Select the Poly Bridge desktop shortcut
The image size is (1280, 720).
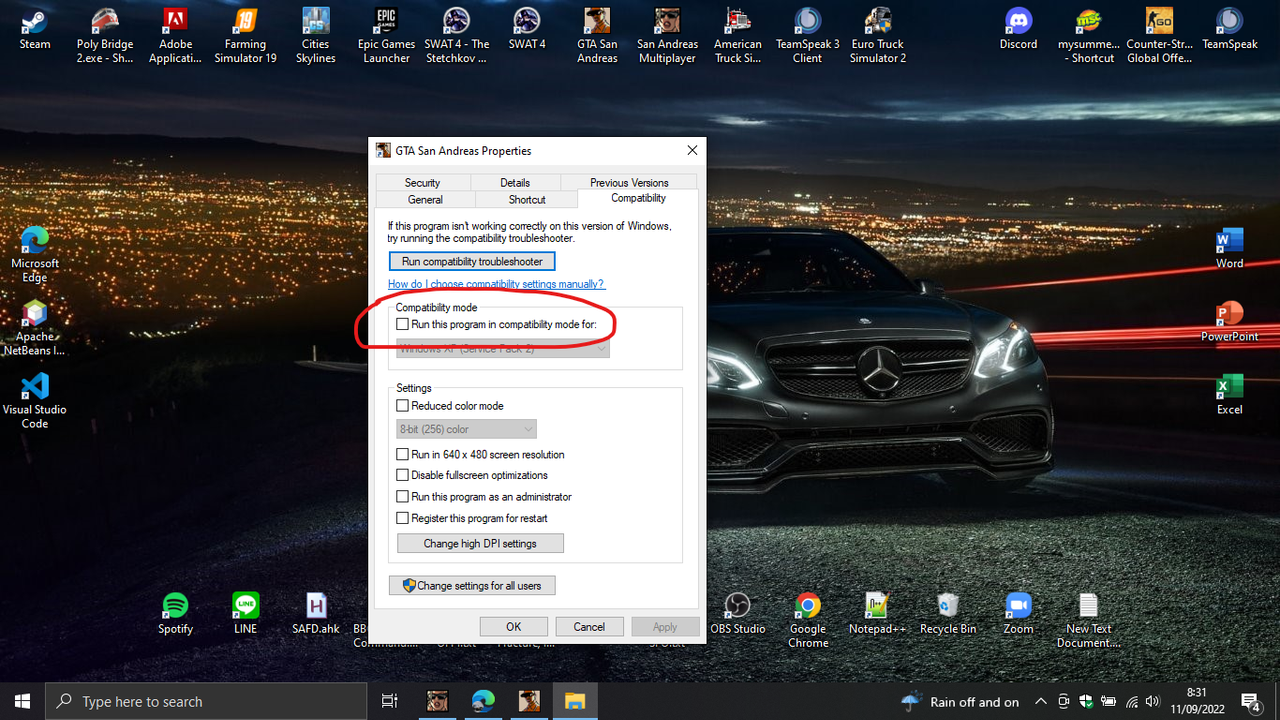click(x=105, y=36)
